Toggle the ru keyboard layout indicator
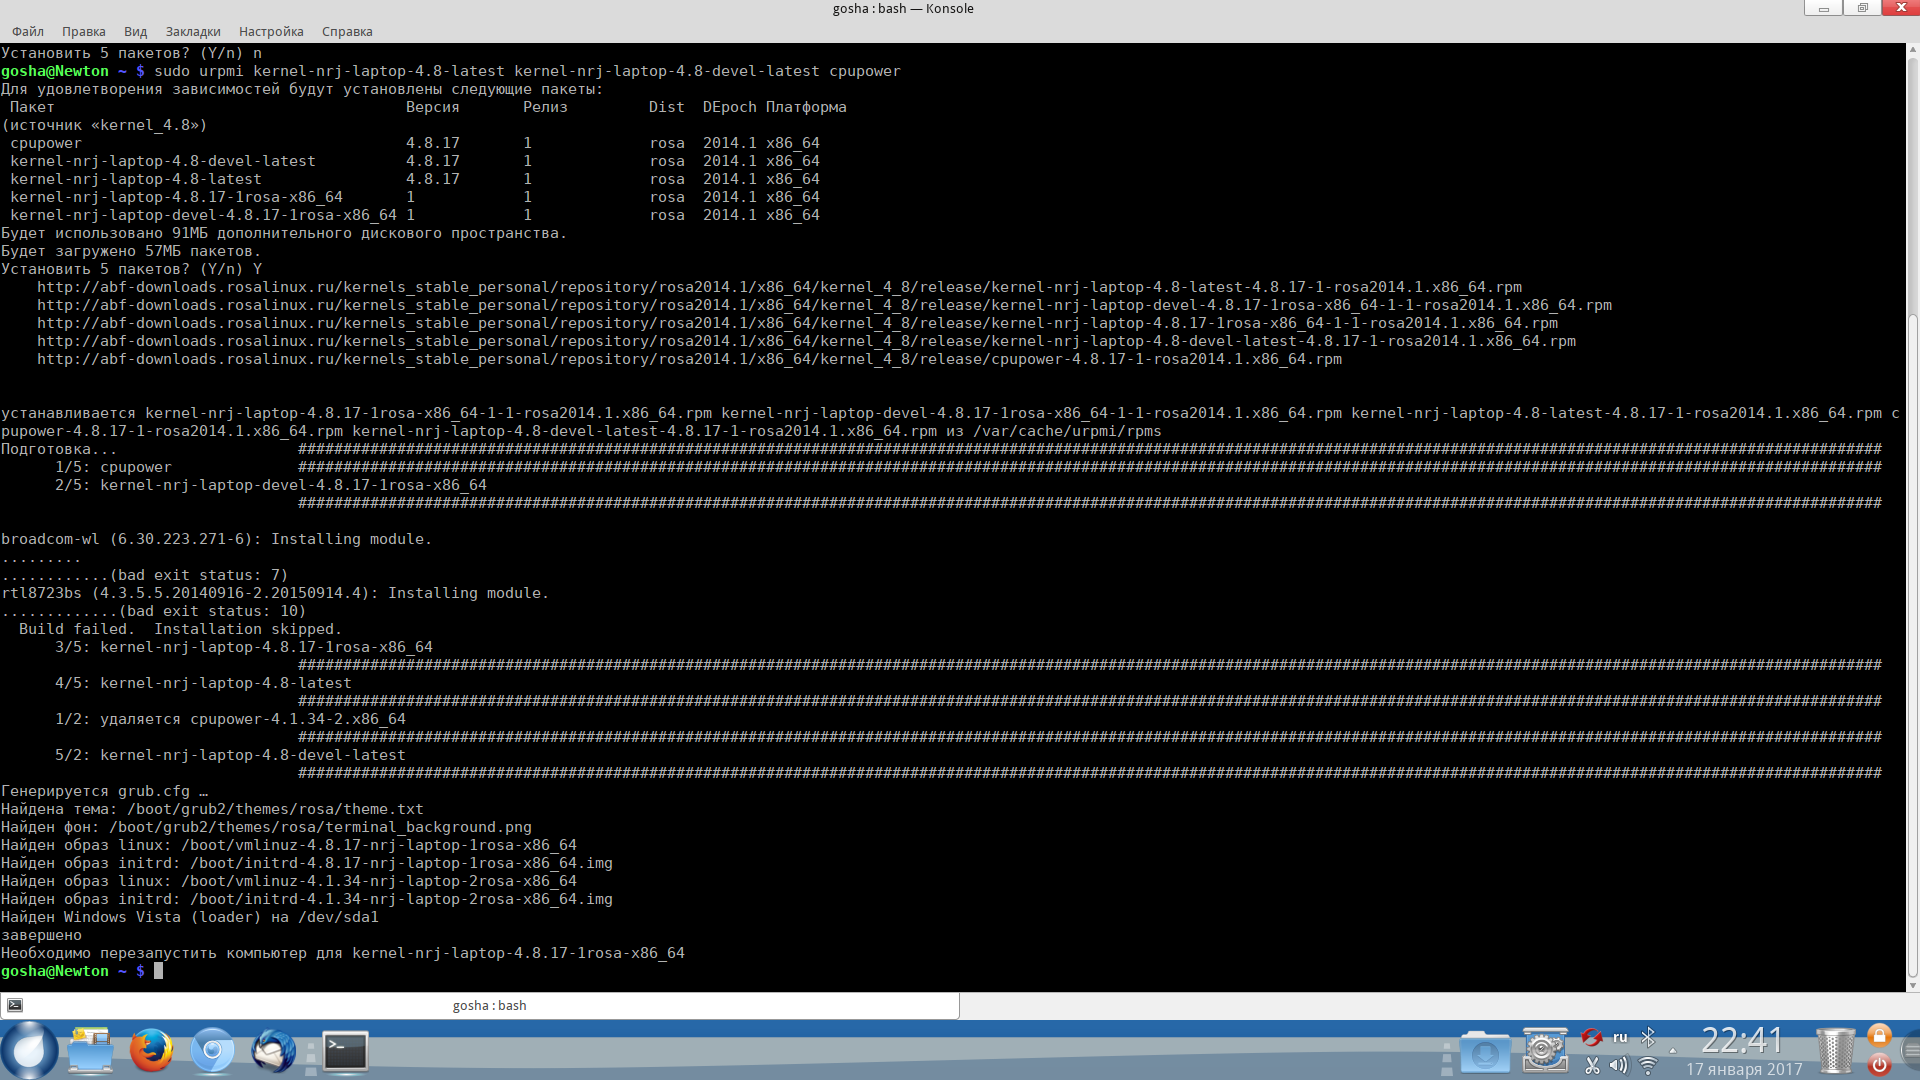The width and height of the screenshot is (1920, 1080). point(1620,1037)
